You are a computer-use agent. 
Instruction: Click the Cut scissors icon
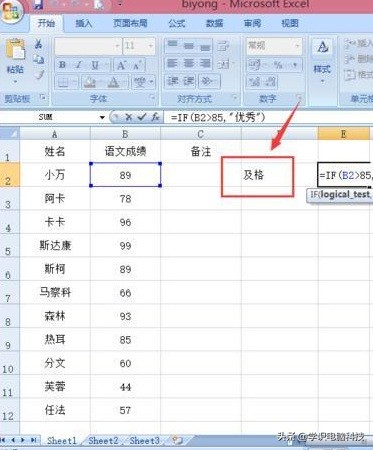coord(39,44)
